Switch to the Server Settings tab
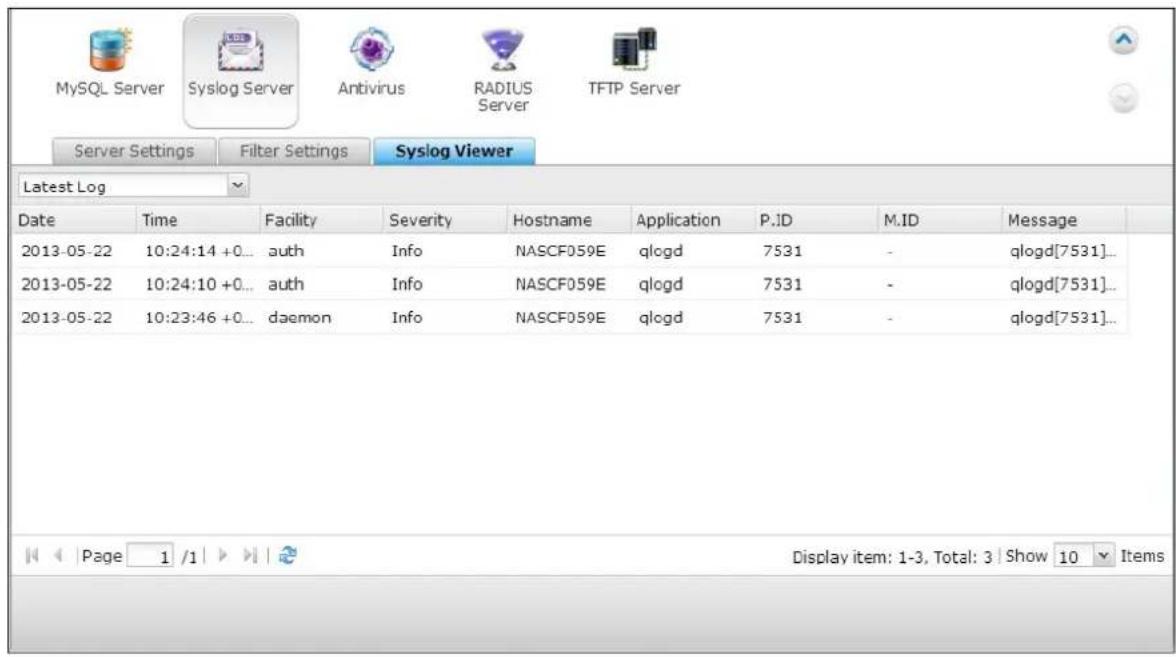 click(x=134, y=151)
